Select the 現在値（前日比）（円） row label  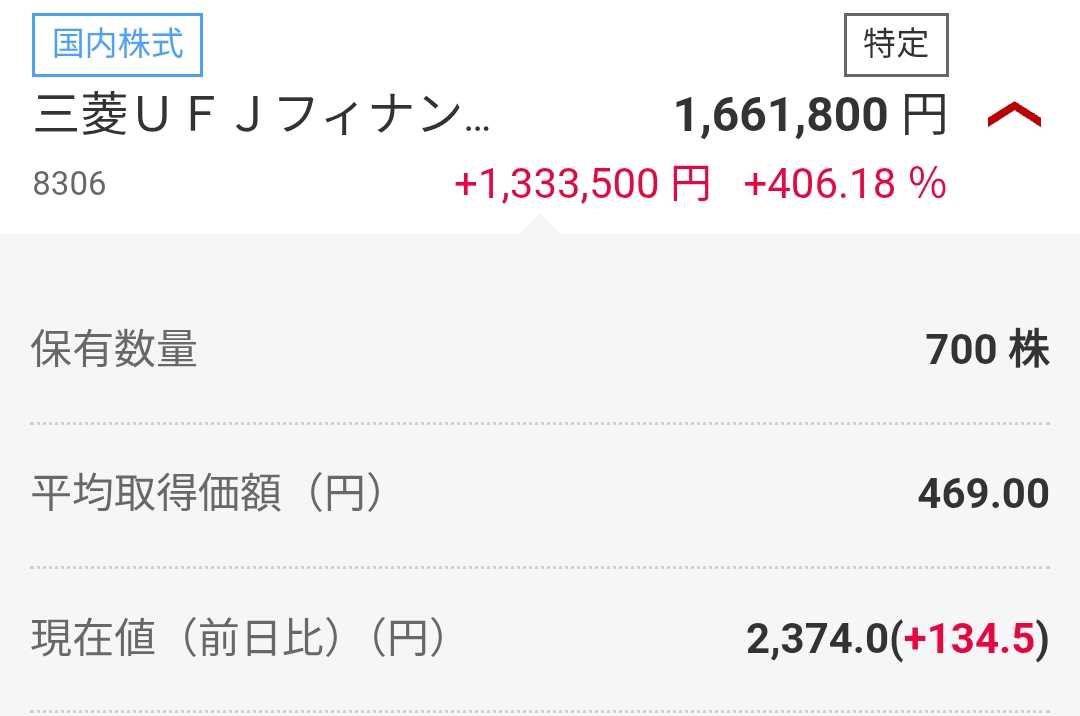(237, 639)
